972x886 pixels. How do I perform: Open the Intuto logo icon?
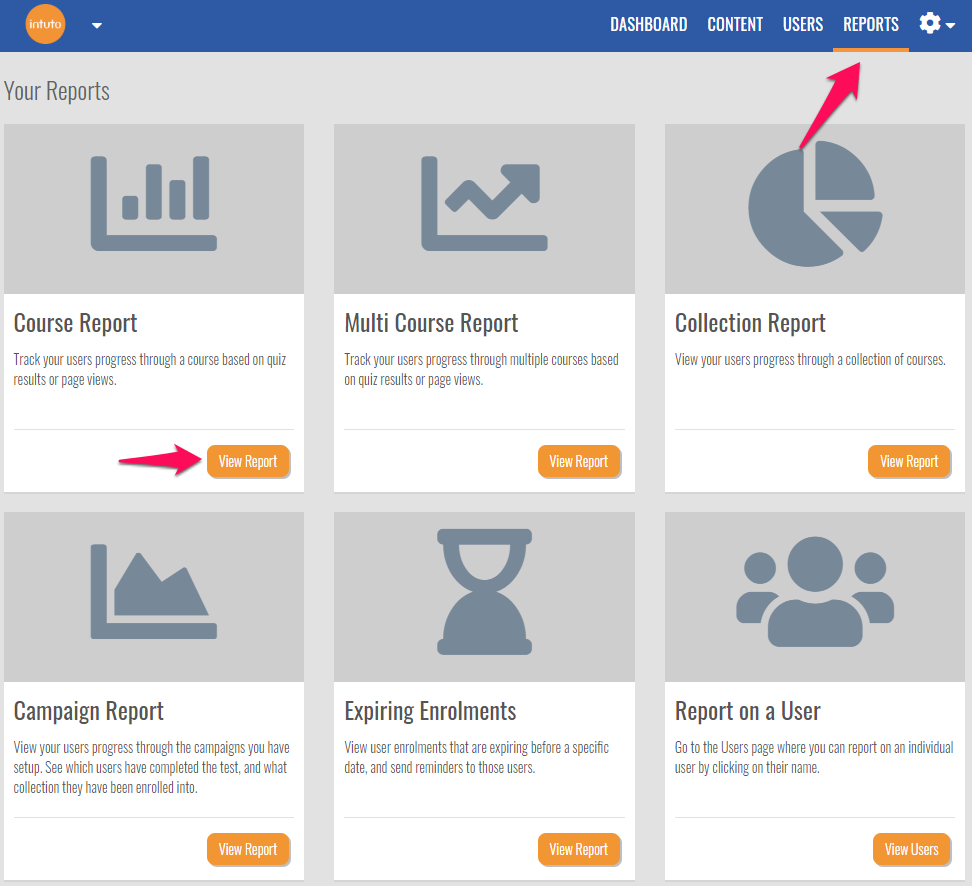coord(45,24)
